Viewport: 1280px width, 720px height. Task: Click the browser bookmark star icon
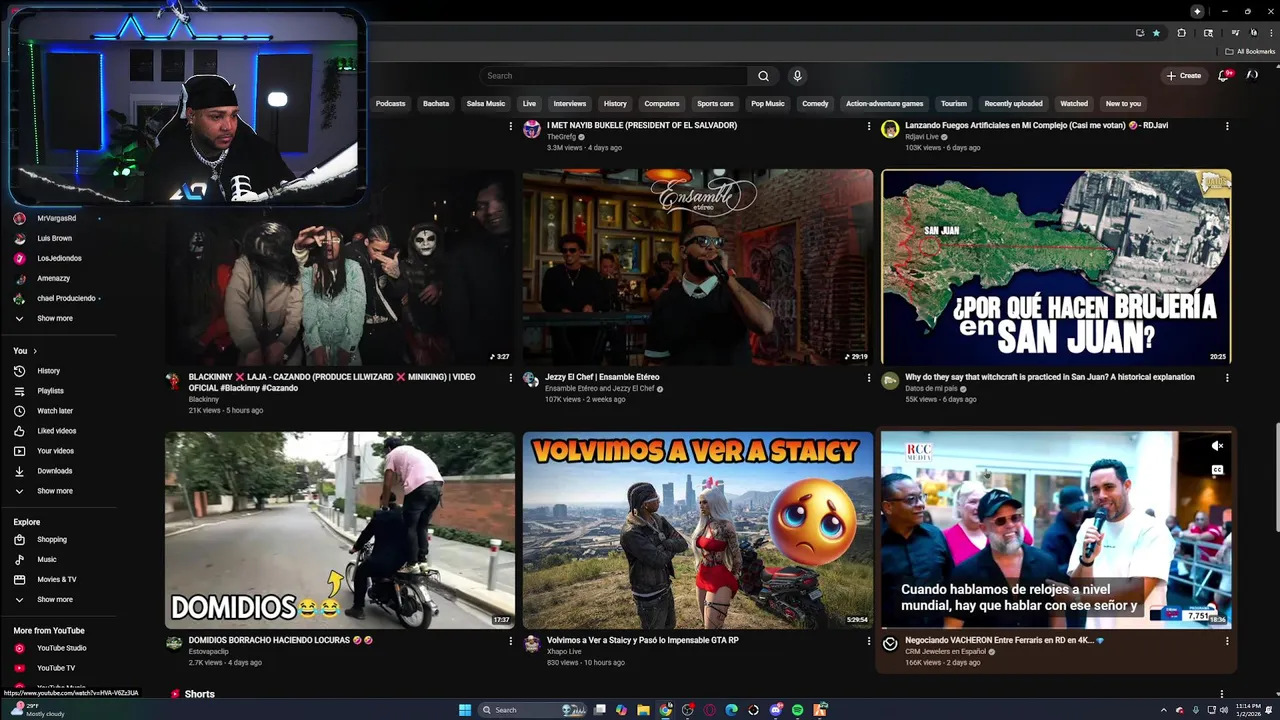pos(1157,33)
